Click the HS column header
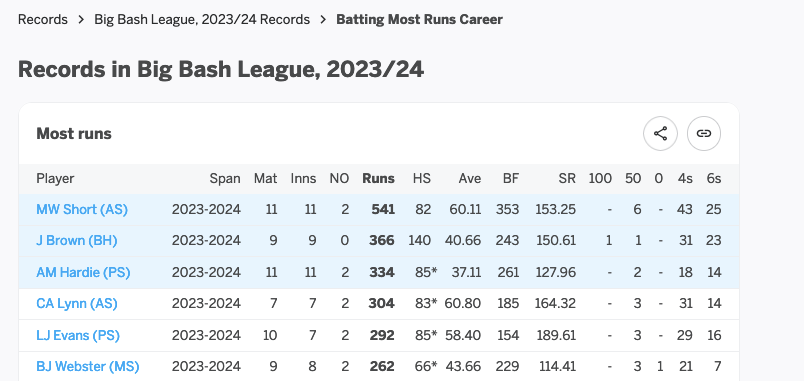 [x=422, y=178]
